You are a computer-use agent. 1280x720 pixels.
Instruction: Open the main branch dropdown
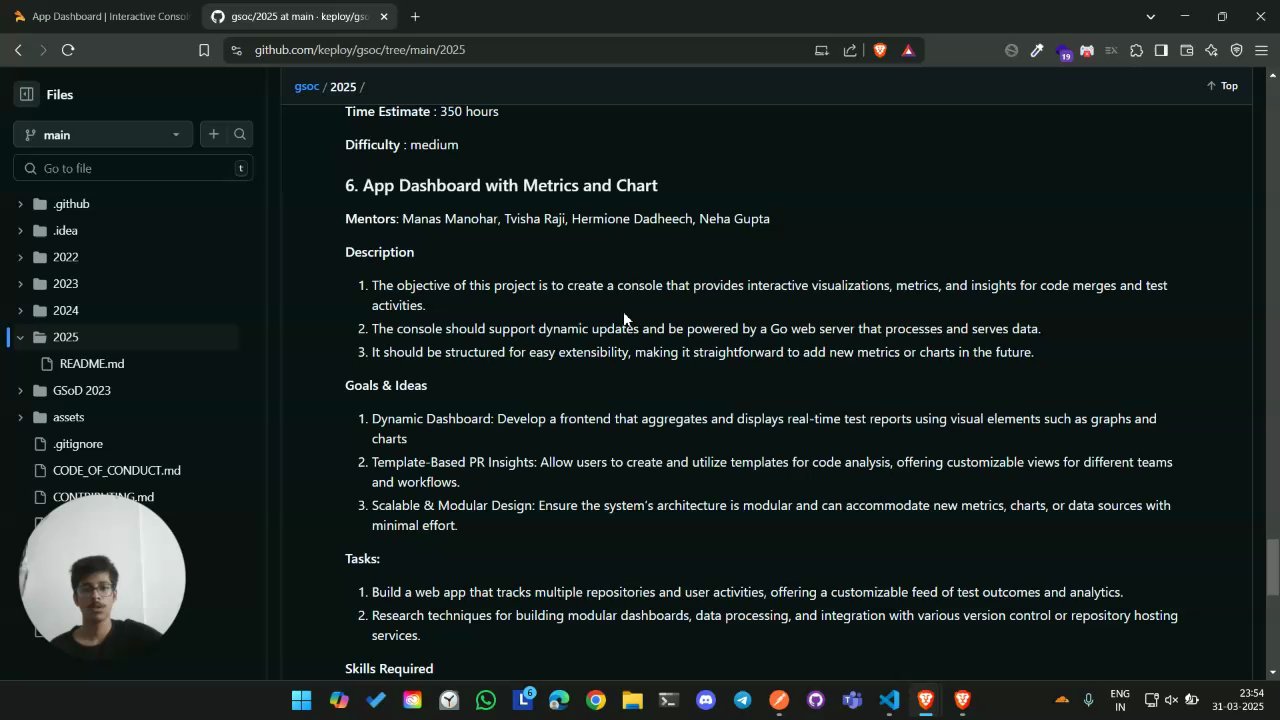pos(103,134)
